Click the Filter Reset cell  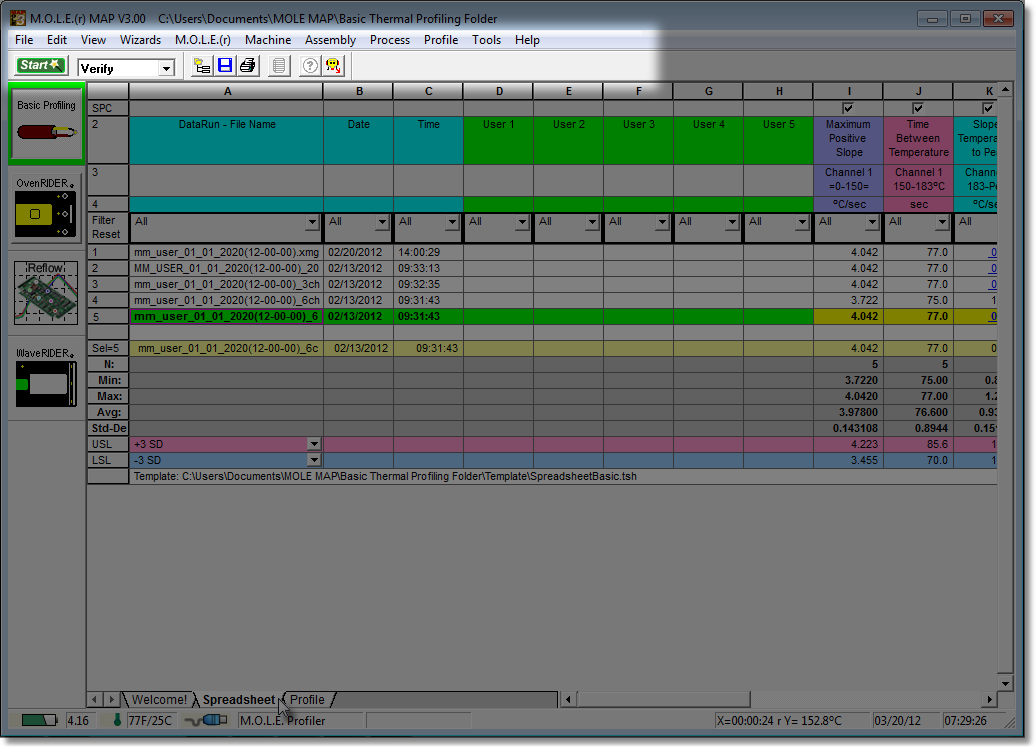point(108,228)
